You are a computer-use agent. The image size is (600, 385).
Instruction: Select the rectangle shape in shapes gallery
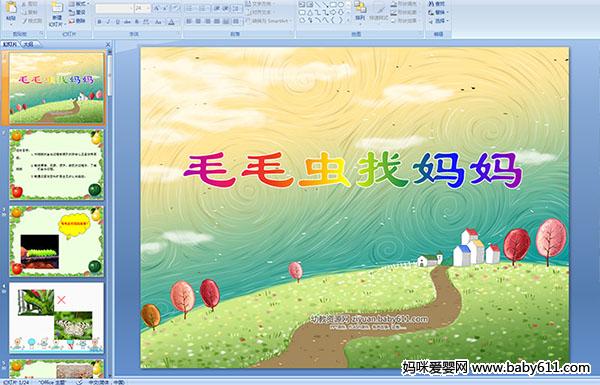(333, 5)
